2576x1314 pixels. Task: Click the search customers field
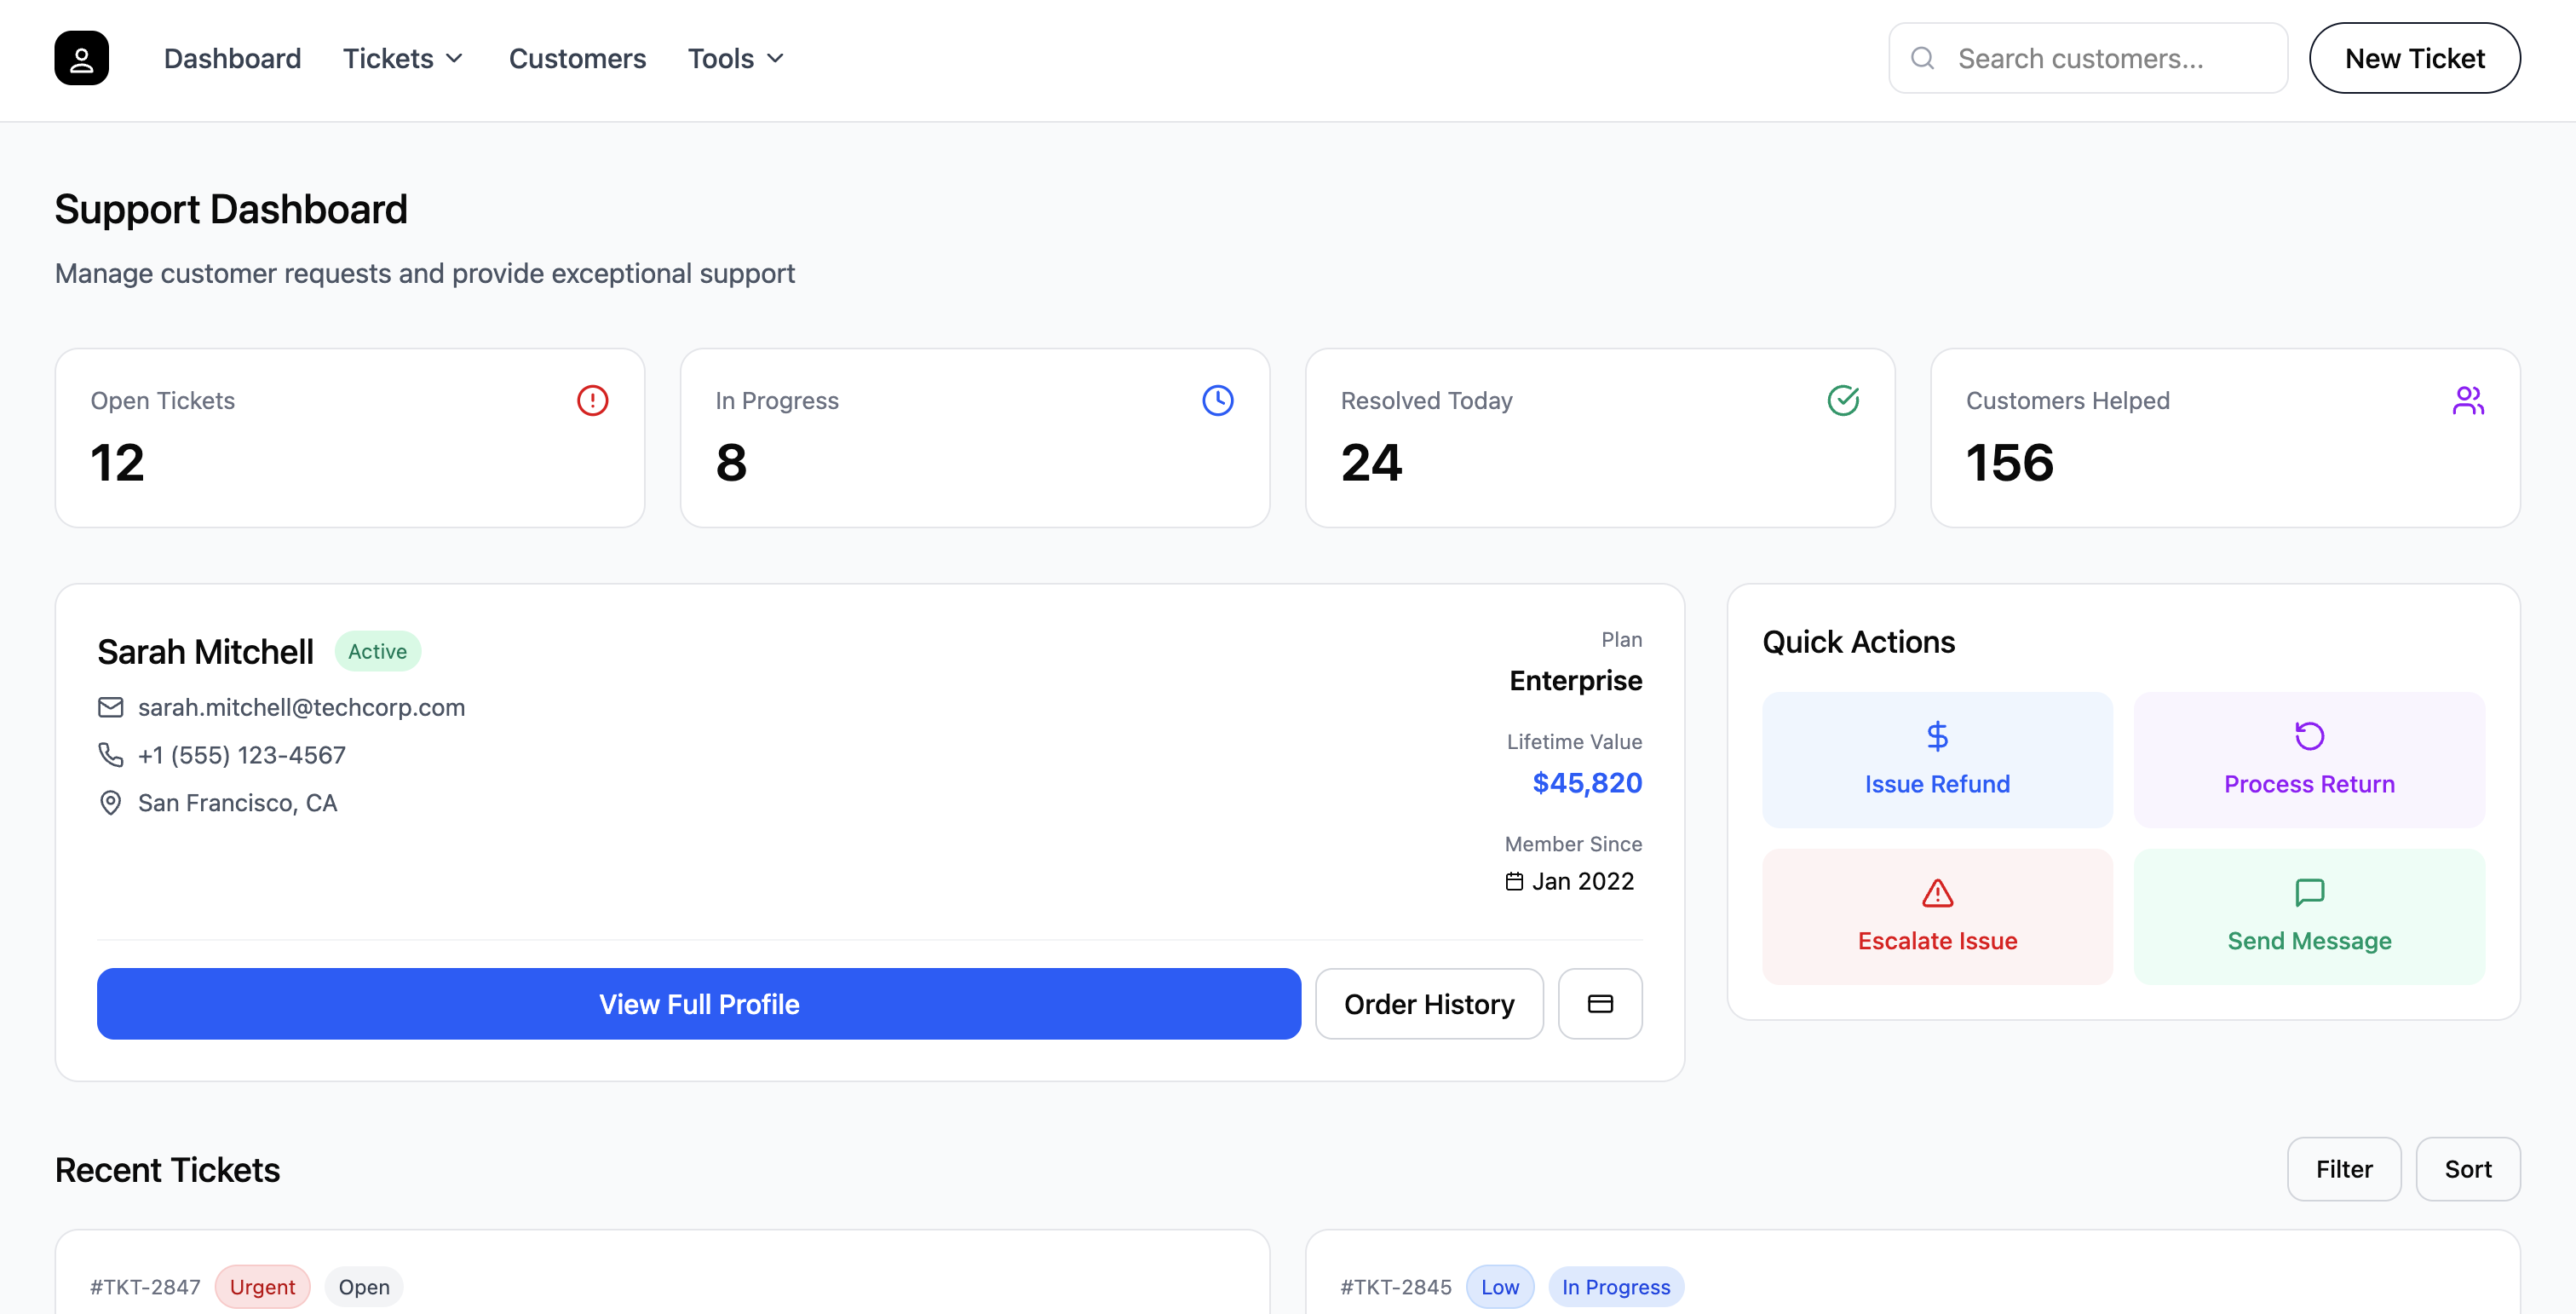pyautogui.click(x=2086, y=57)
